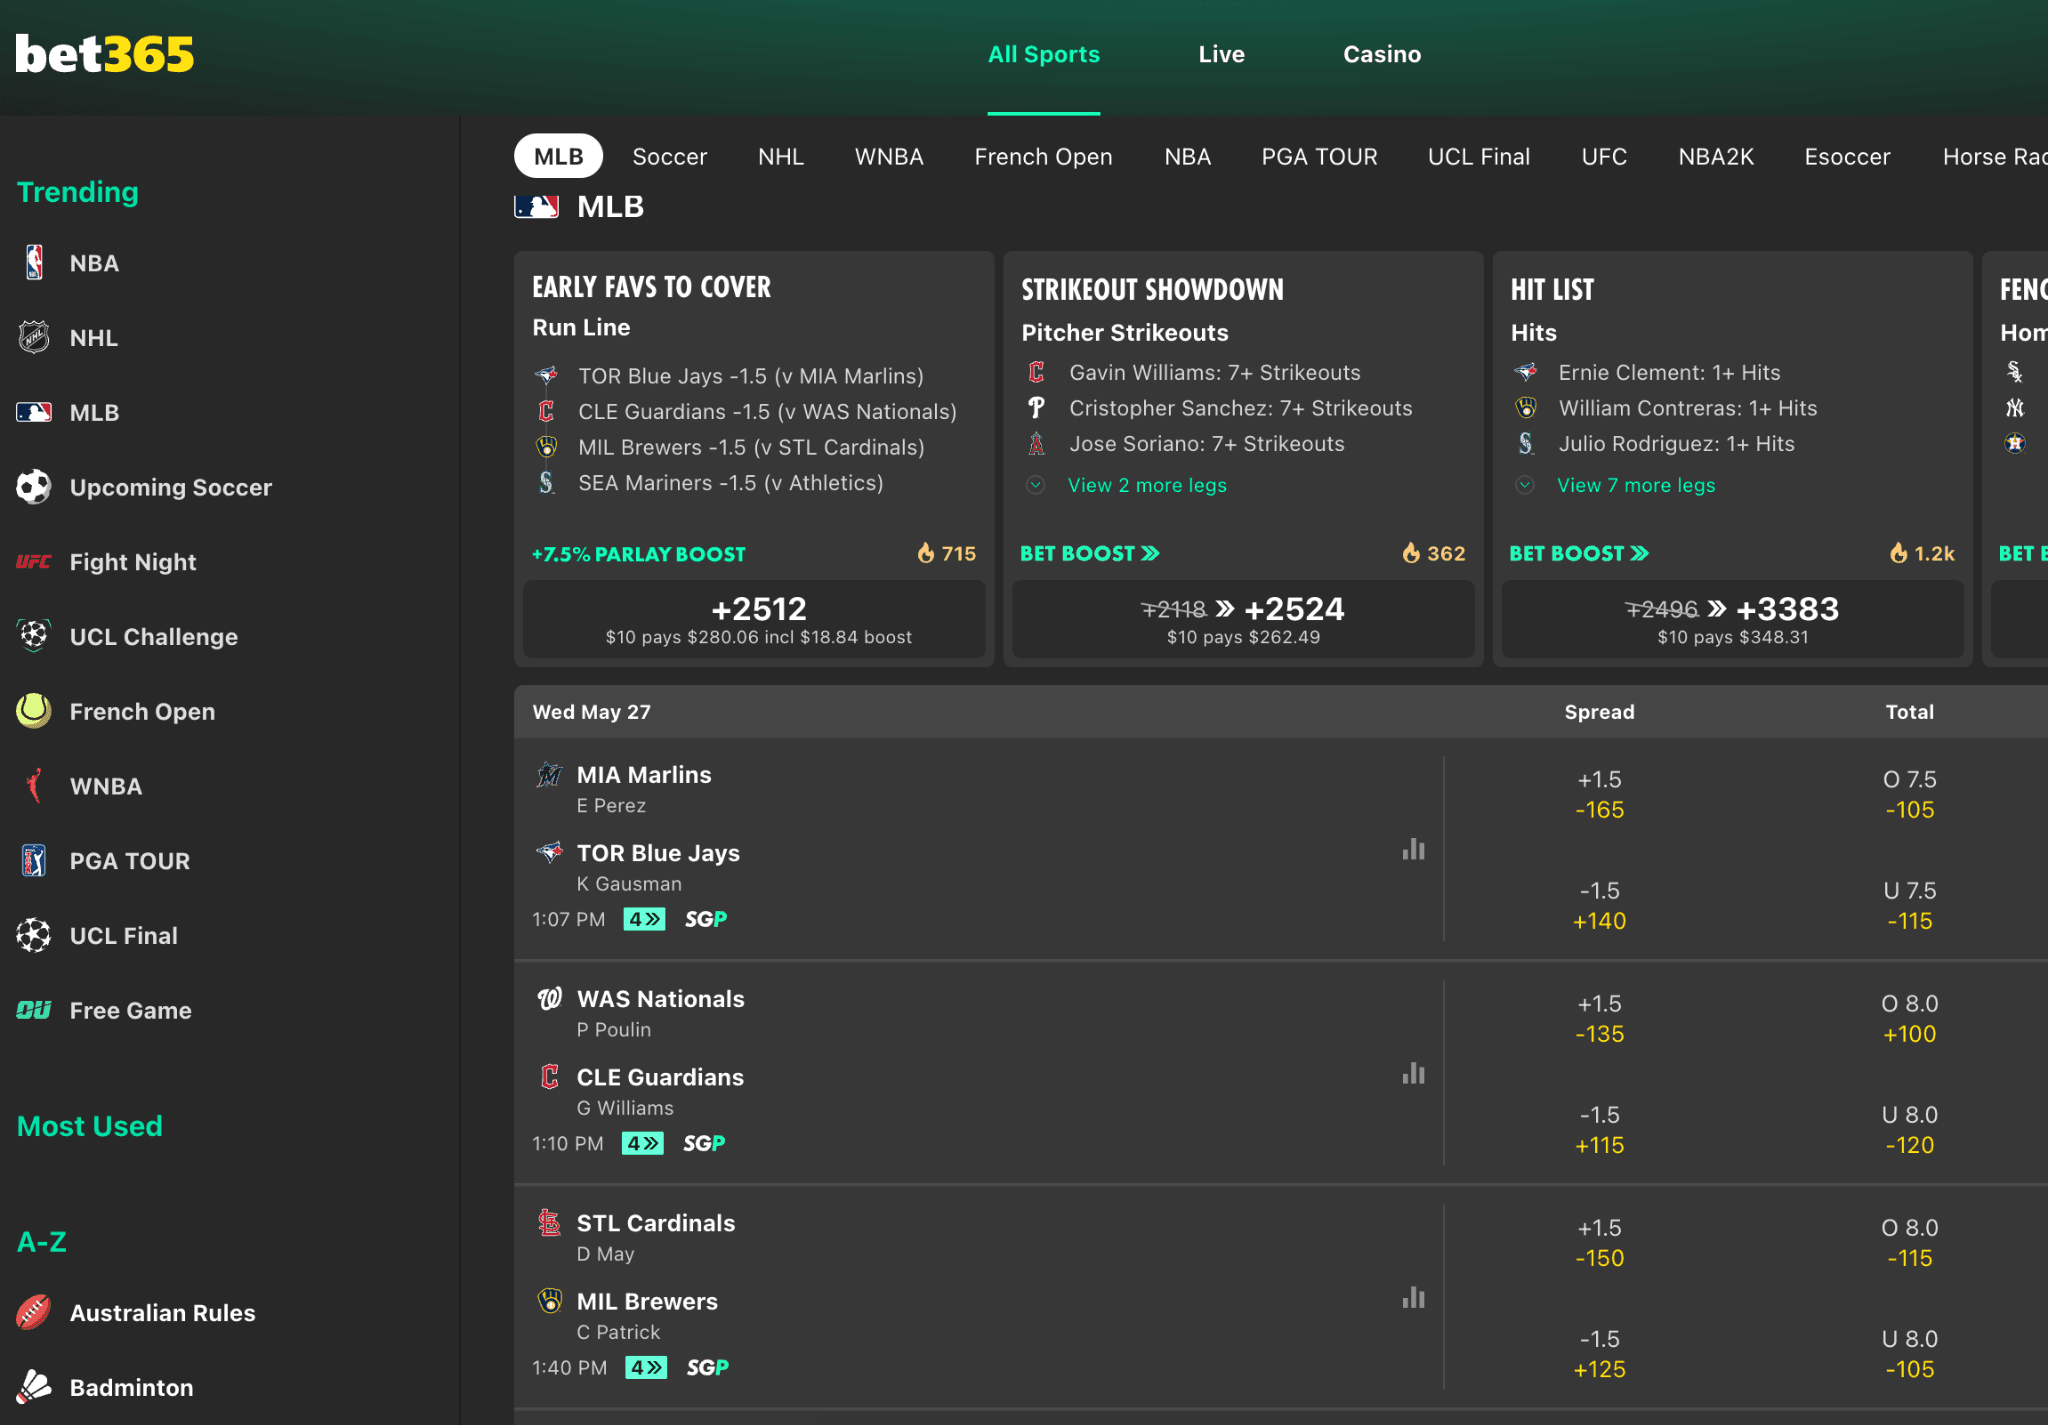This screenshot has height=1425, width=2048.
Task: Click the 4 boosts badge at 1:10 PM
Action: click(x=642, y=1143)
